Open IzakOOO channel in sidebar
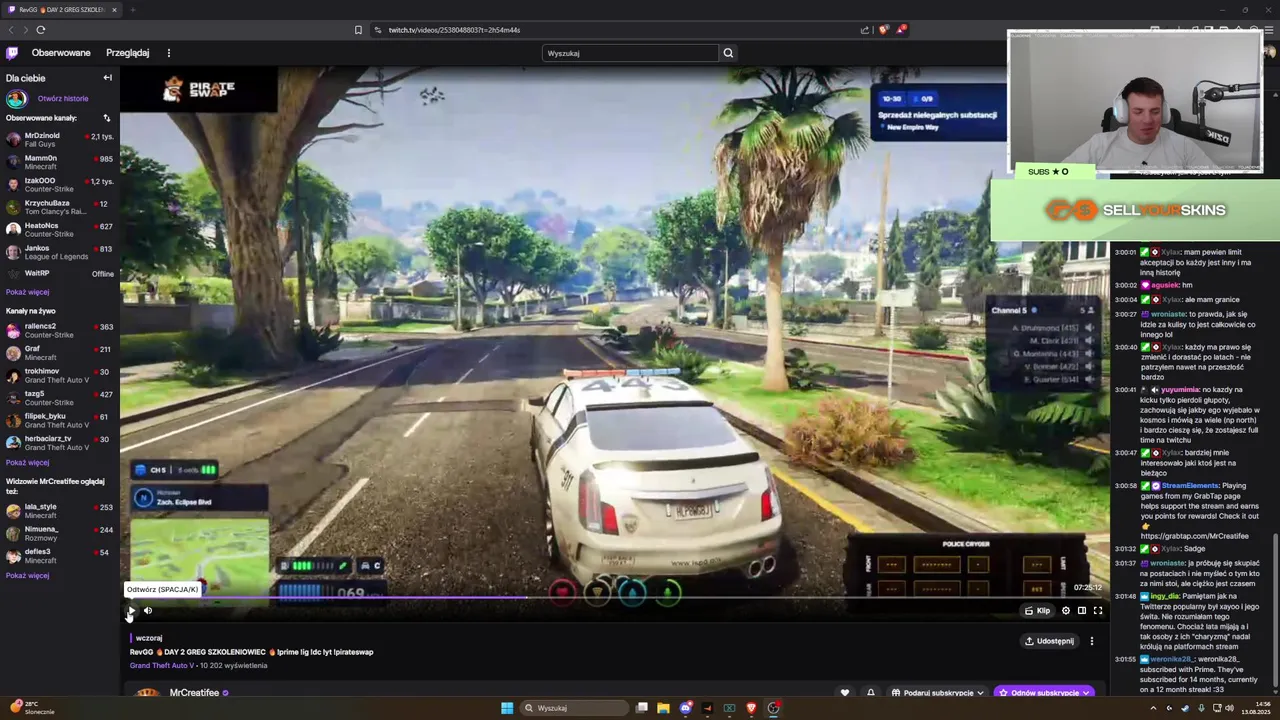Screen dimensions: 1280x720 coord(60,185)
